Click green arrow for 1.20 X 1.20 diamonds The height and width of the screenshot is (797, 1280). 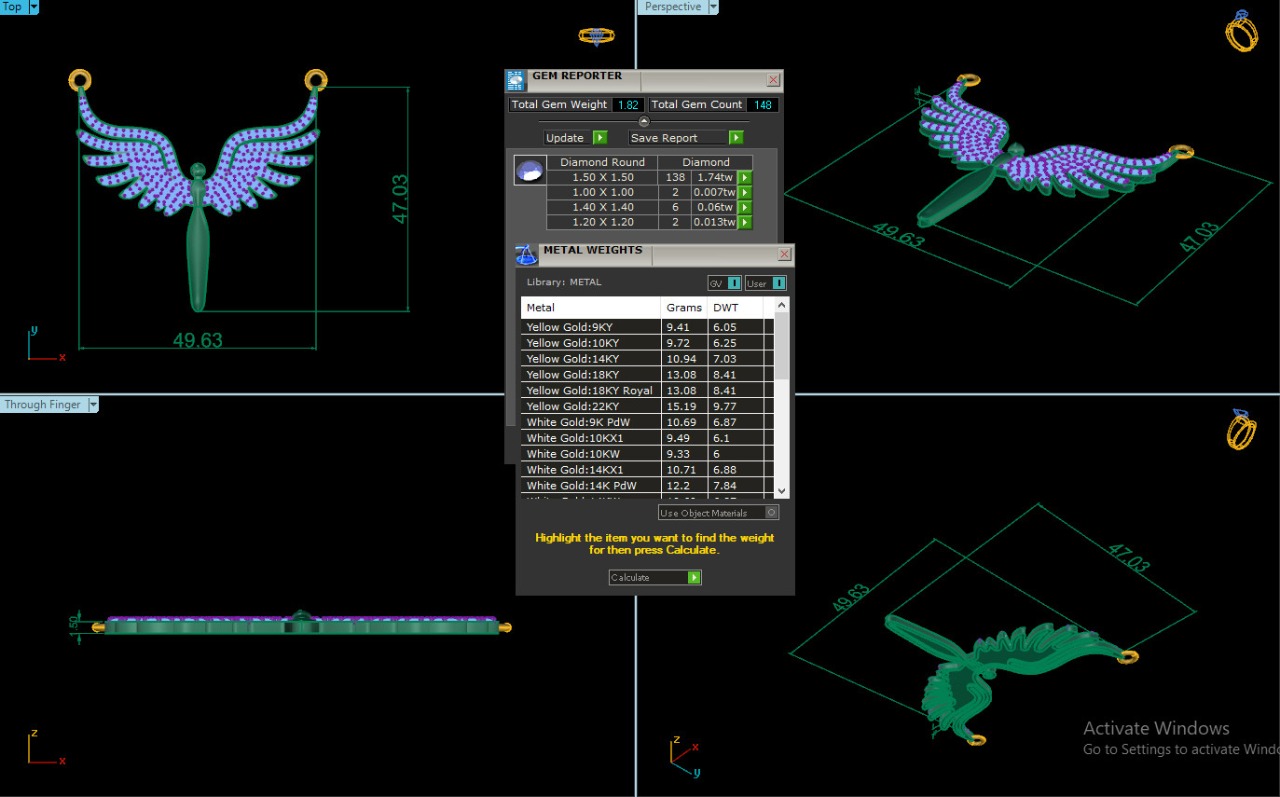pos(744,223)
